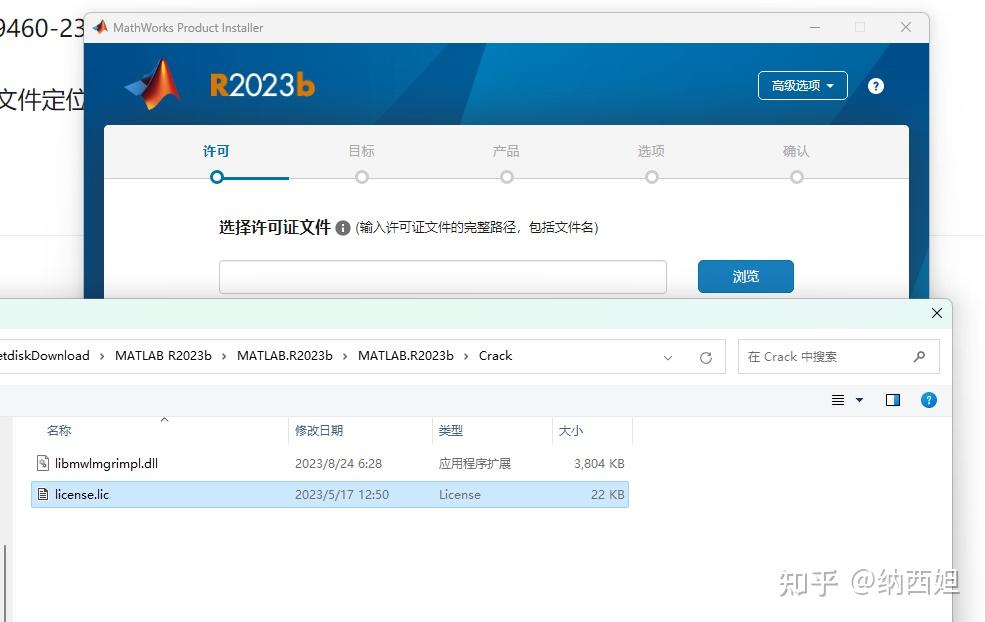
Task: Close the file browse dialog
Action: (x=937, y=313)
